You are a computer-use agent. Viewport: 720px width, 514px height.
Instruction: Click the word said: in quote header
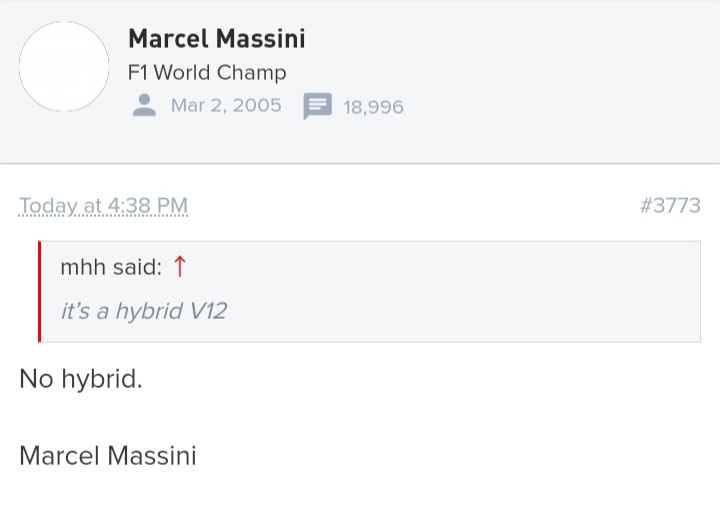[137, 267]
